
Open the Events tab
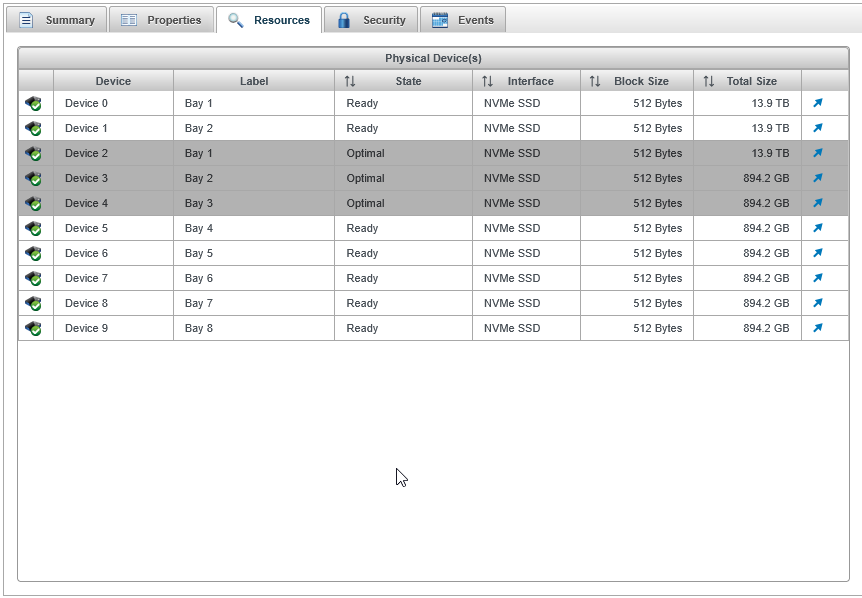(x=463, y=20)
